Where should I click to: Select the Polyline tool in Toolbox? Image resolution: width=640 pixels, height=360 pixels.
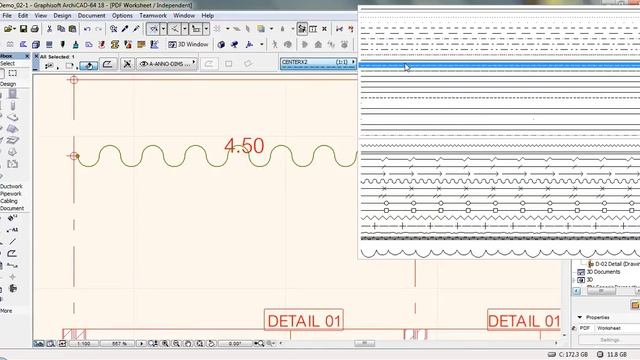[13, 253]
